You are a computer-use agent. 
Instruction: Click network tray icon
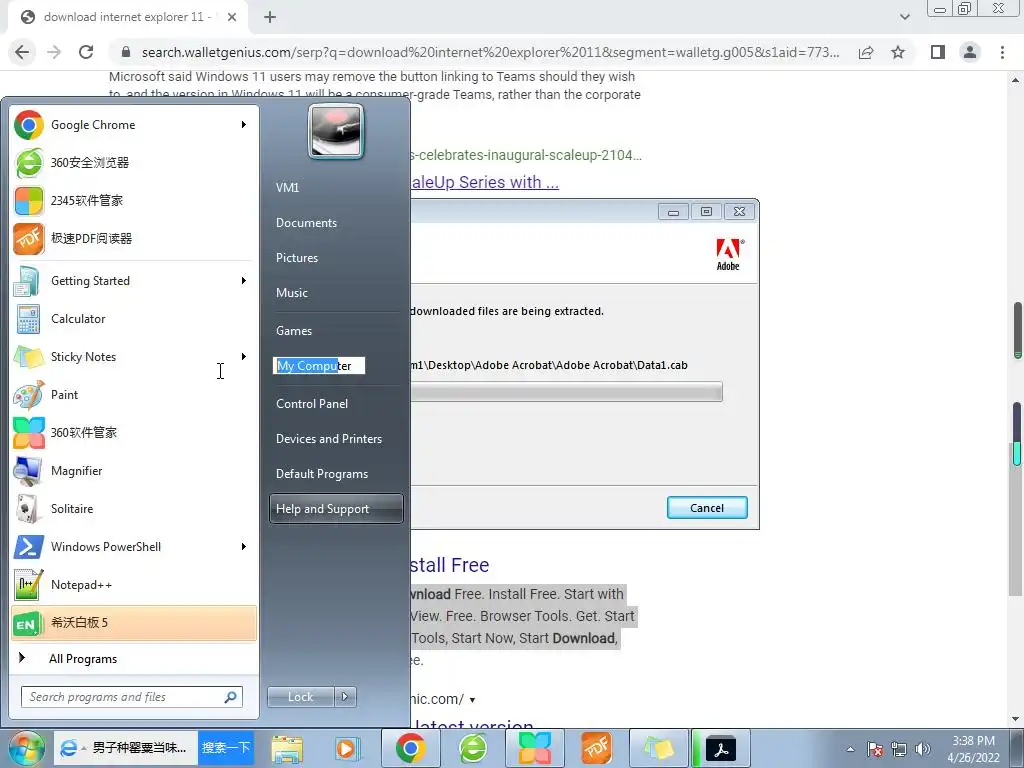pos(899,749)
